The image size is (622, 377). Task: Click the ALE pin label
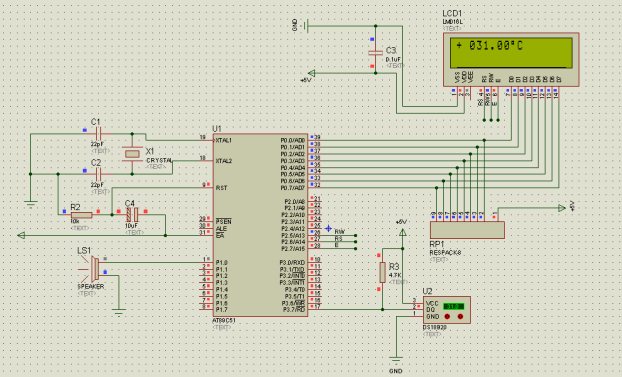[x=221, y=229]
